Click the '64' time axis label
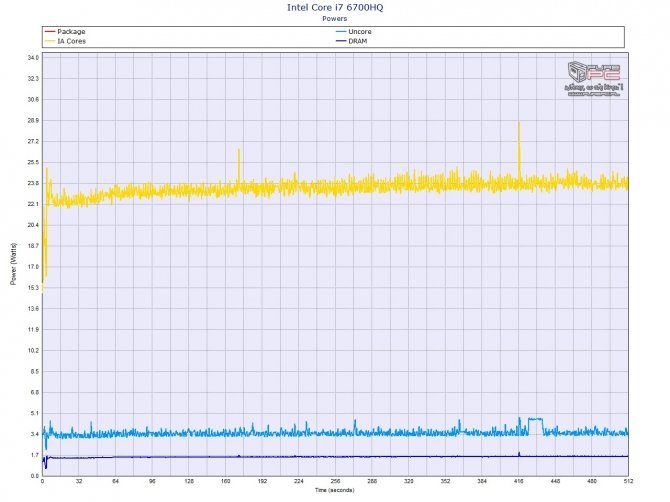 coord(116,481)
